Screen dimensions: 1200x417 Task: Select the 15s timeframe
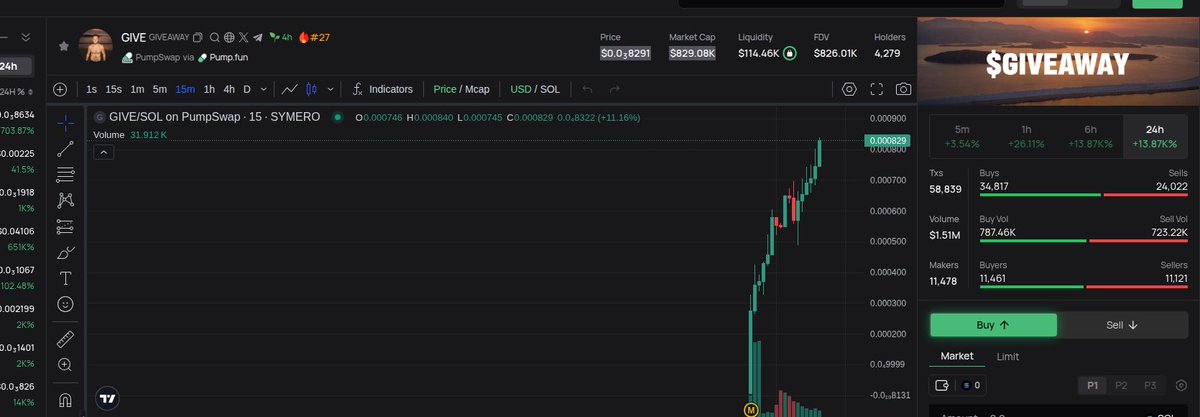114,89
